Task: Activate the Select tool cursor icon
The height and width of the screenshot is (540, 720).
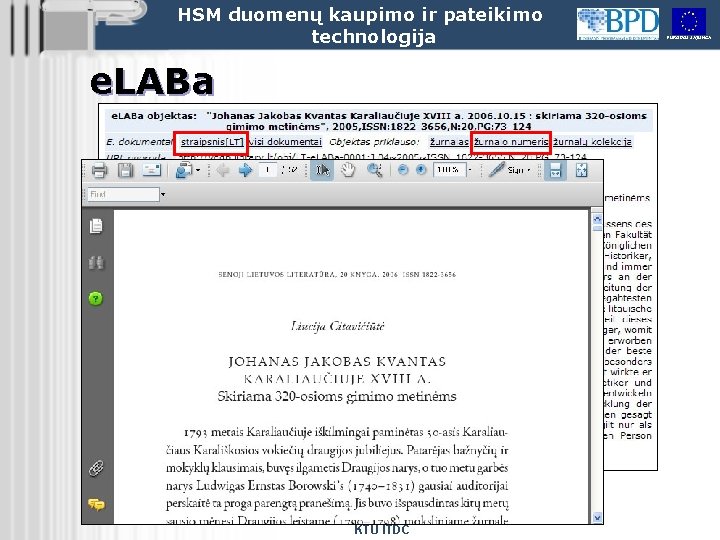Action: [x=322, y=170]
